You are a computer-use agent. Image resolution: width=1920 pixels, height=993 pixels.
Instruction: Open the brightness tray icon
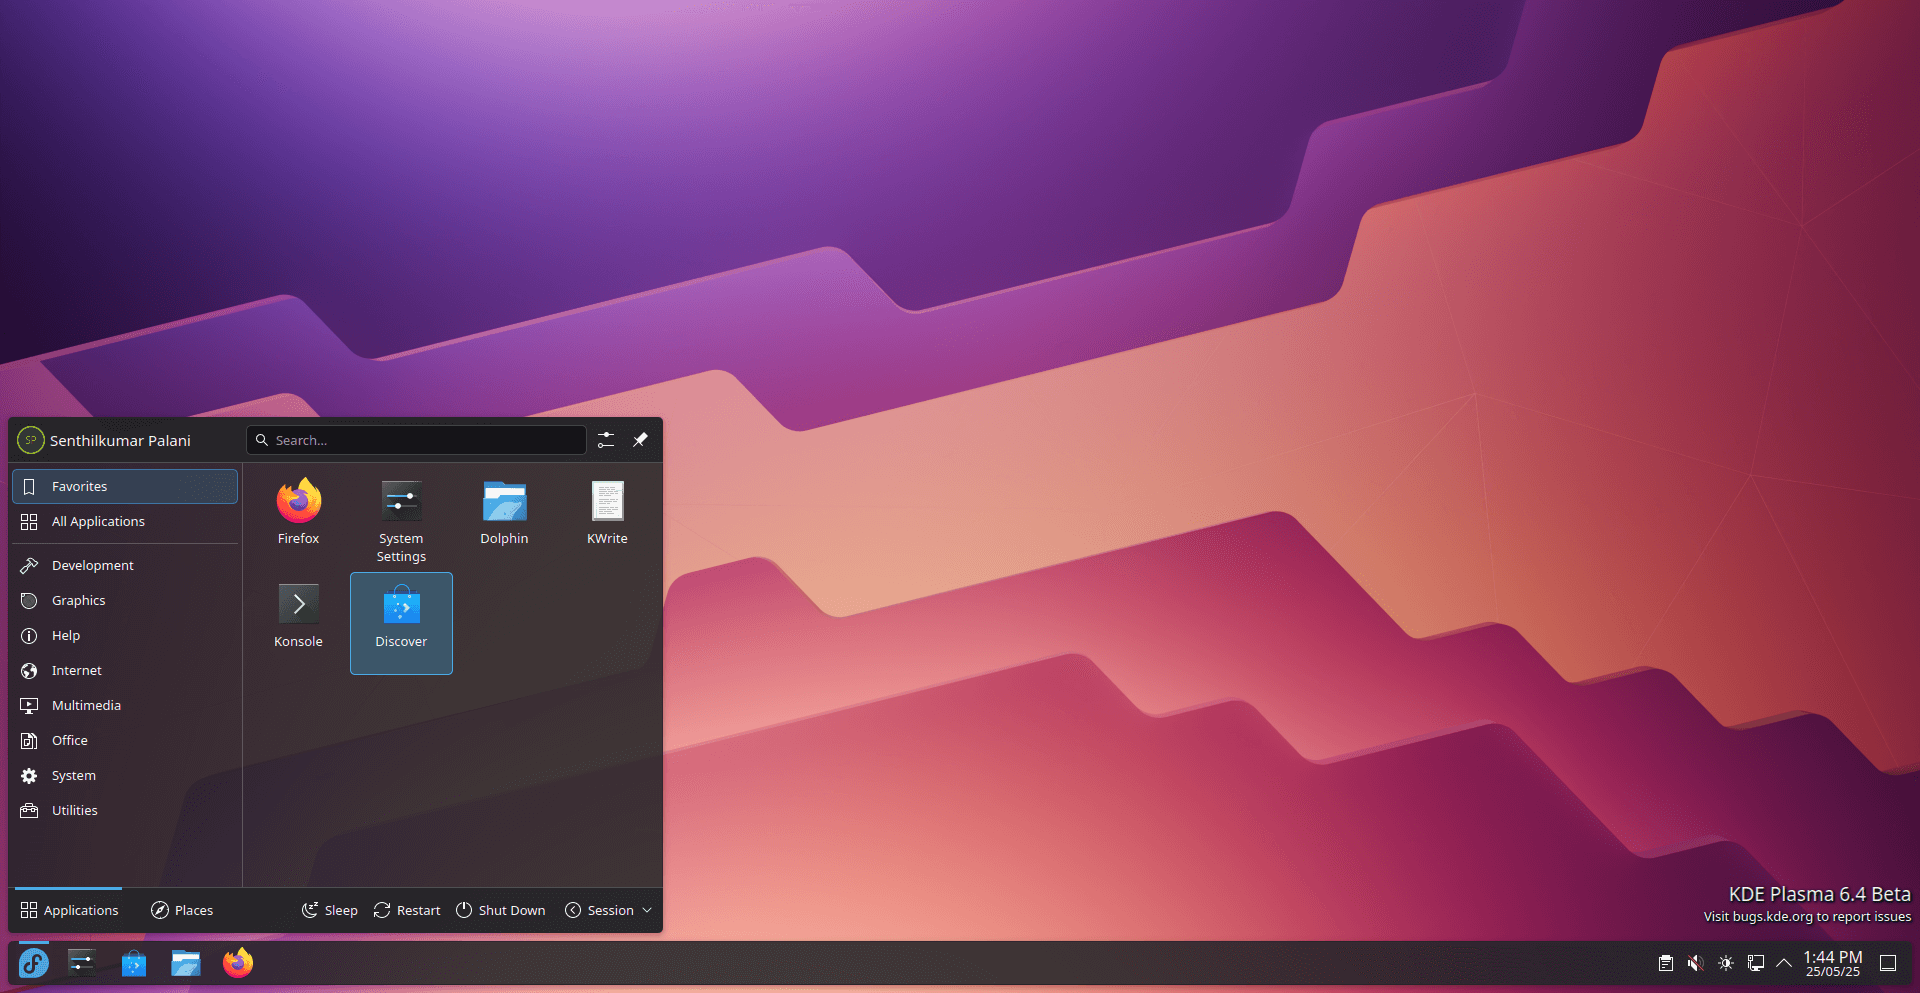pos(1726,963)
